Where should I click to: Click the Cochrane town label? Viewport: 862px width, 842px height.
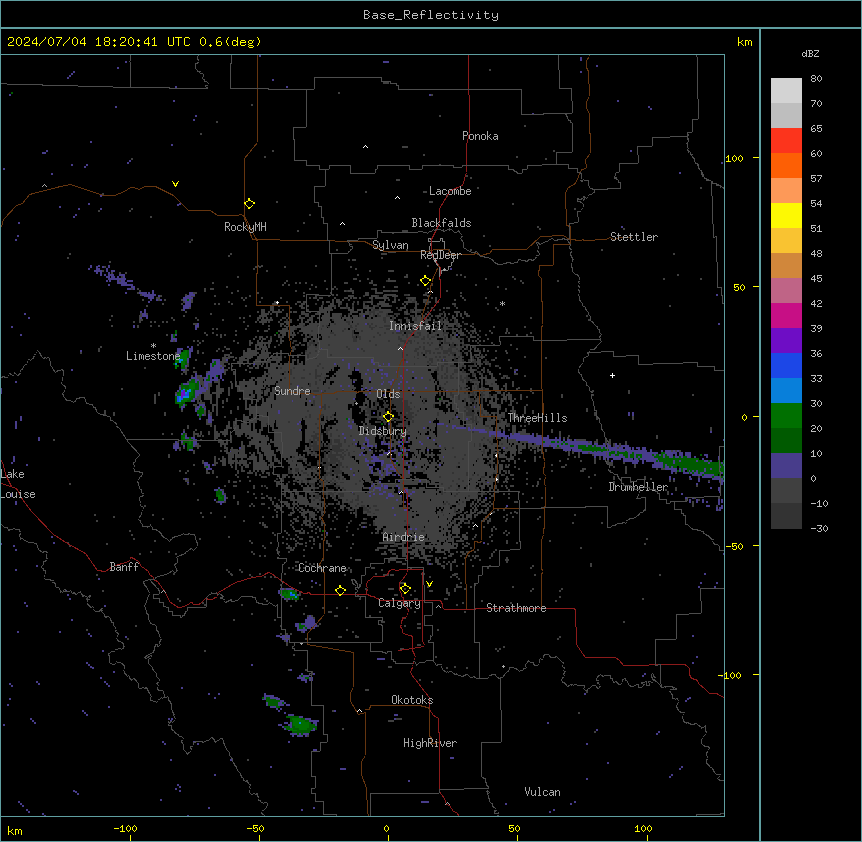click(x=322, y=568)
